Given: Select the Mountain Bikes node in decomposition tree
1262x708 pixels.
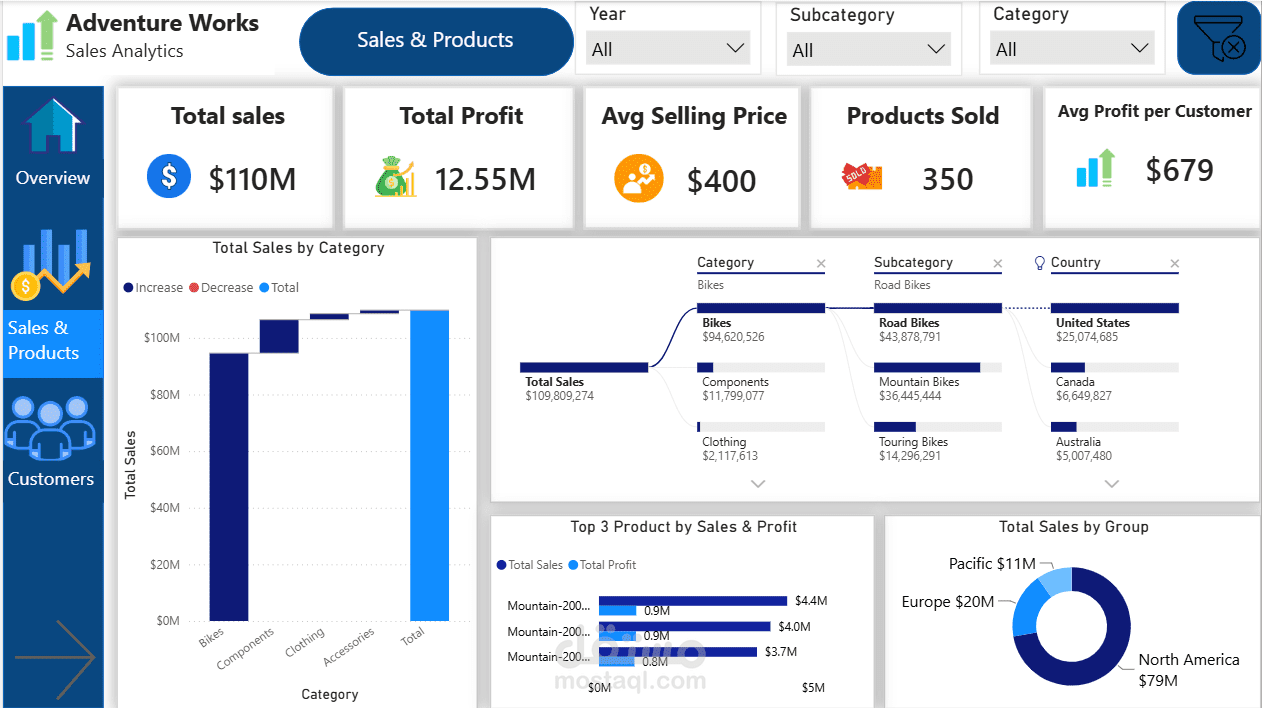Looking at the screenshot, I should coord(937,381).
